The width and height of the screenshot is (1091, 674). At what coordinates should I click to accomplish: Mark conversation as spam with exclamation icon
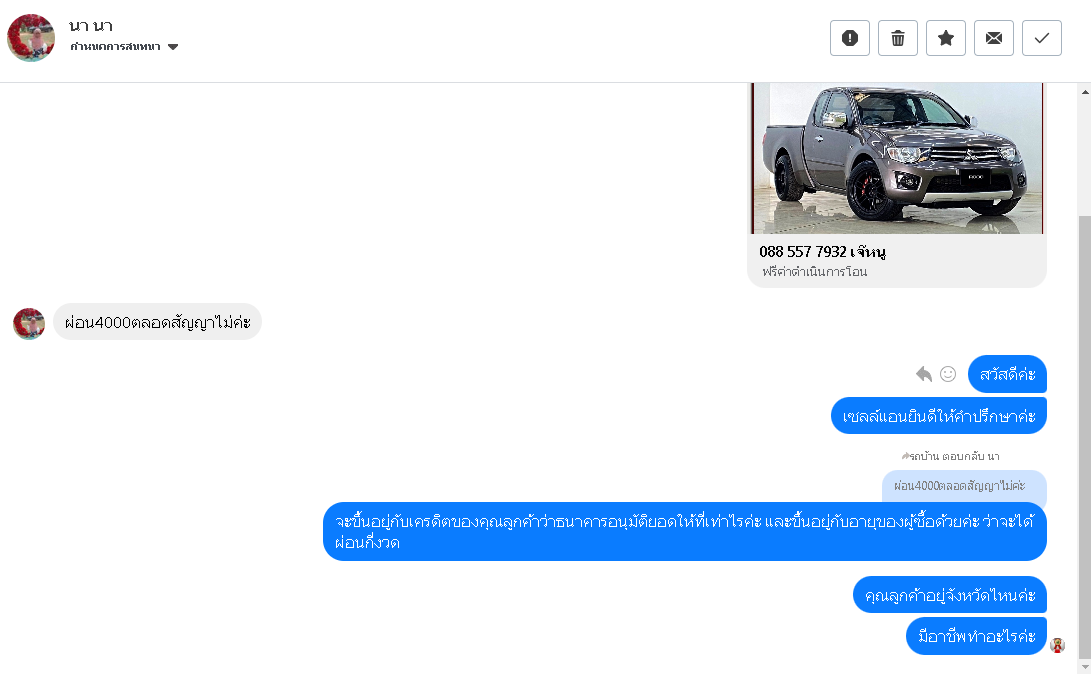point(850,38)
